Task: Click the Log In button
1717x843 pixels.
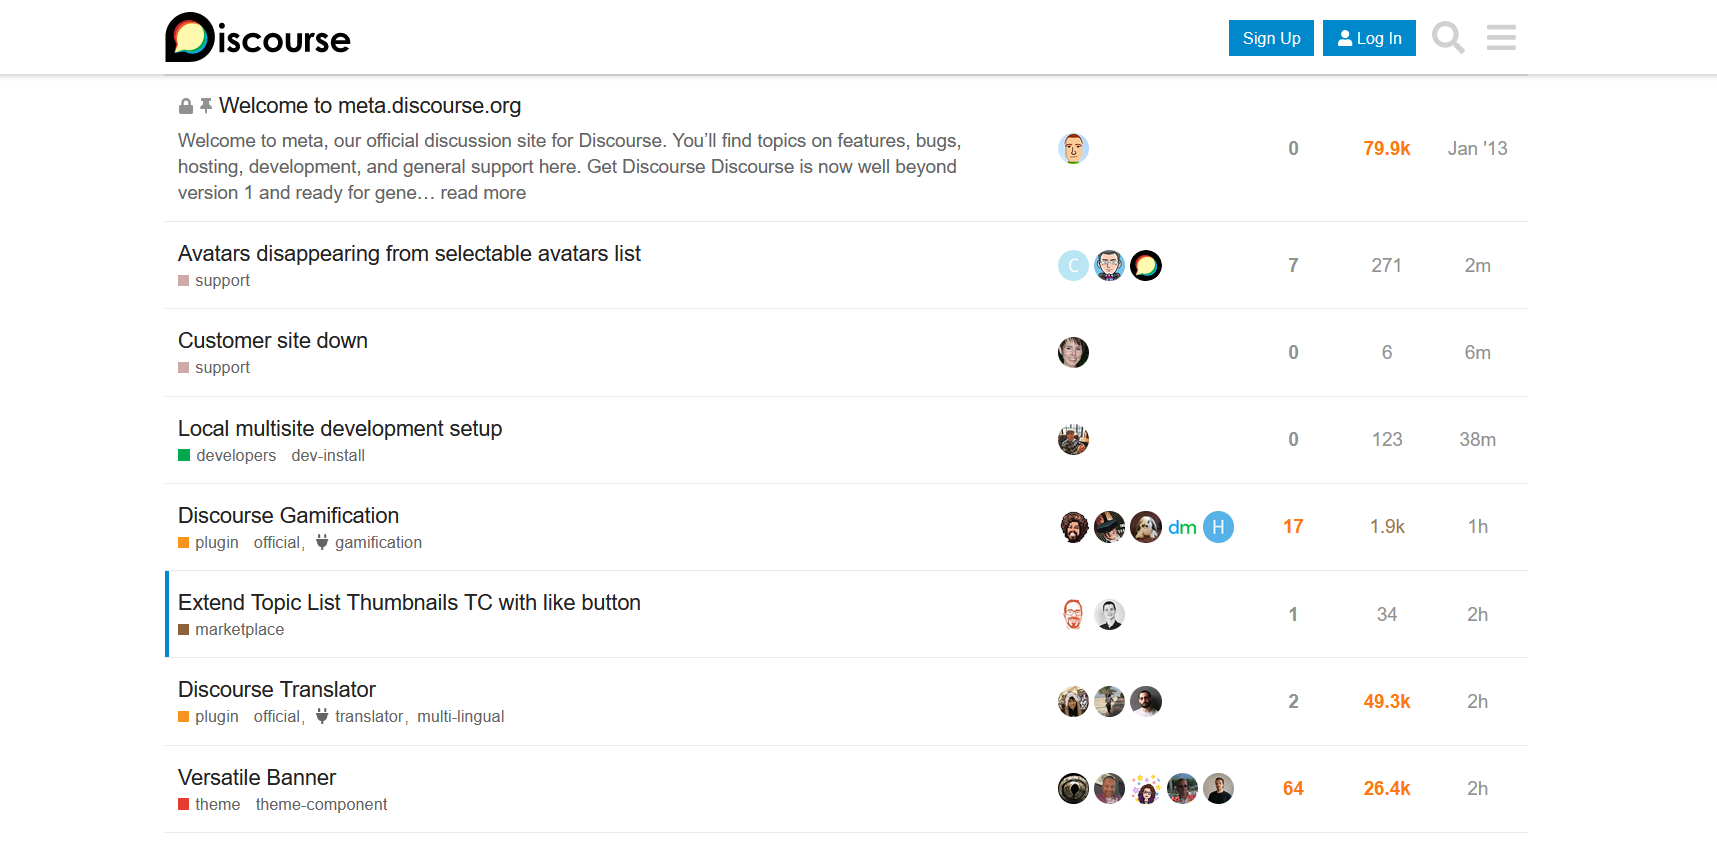Action: coord(1369,38)
